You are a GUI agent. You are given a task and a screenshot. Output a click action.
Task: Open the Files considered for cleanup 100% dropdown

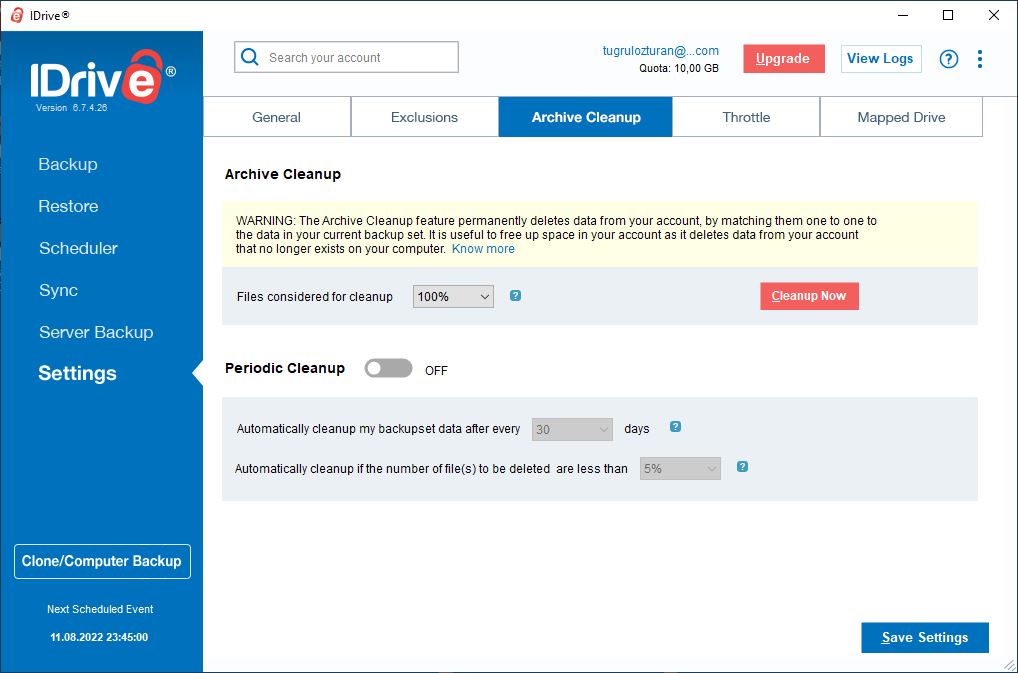[453, 297]
